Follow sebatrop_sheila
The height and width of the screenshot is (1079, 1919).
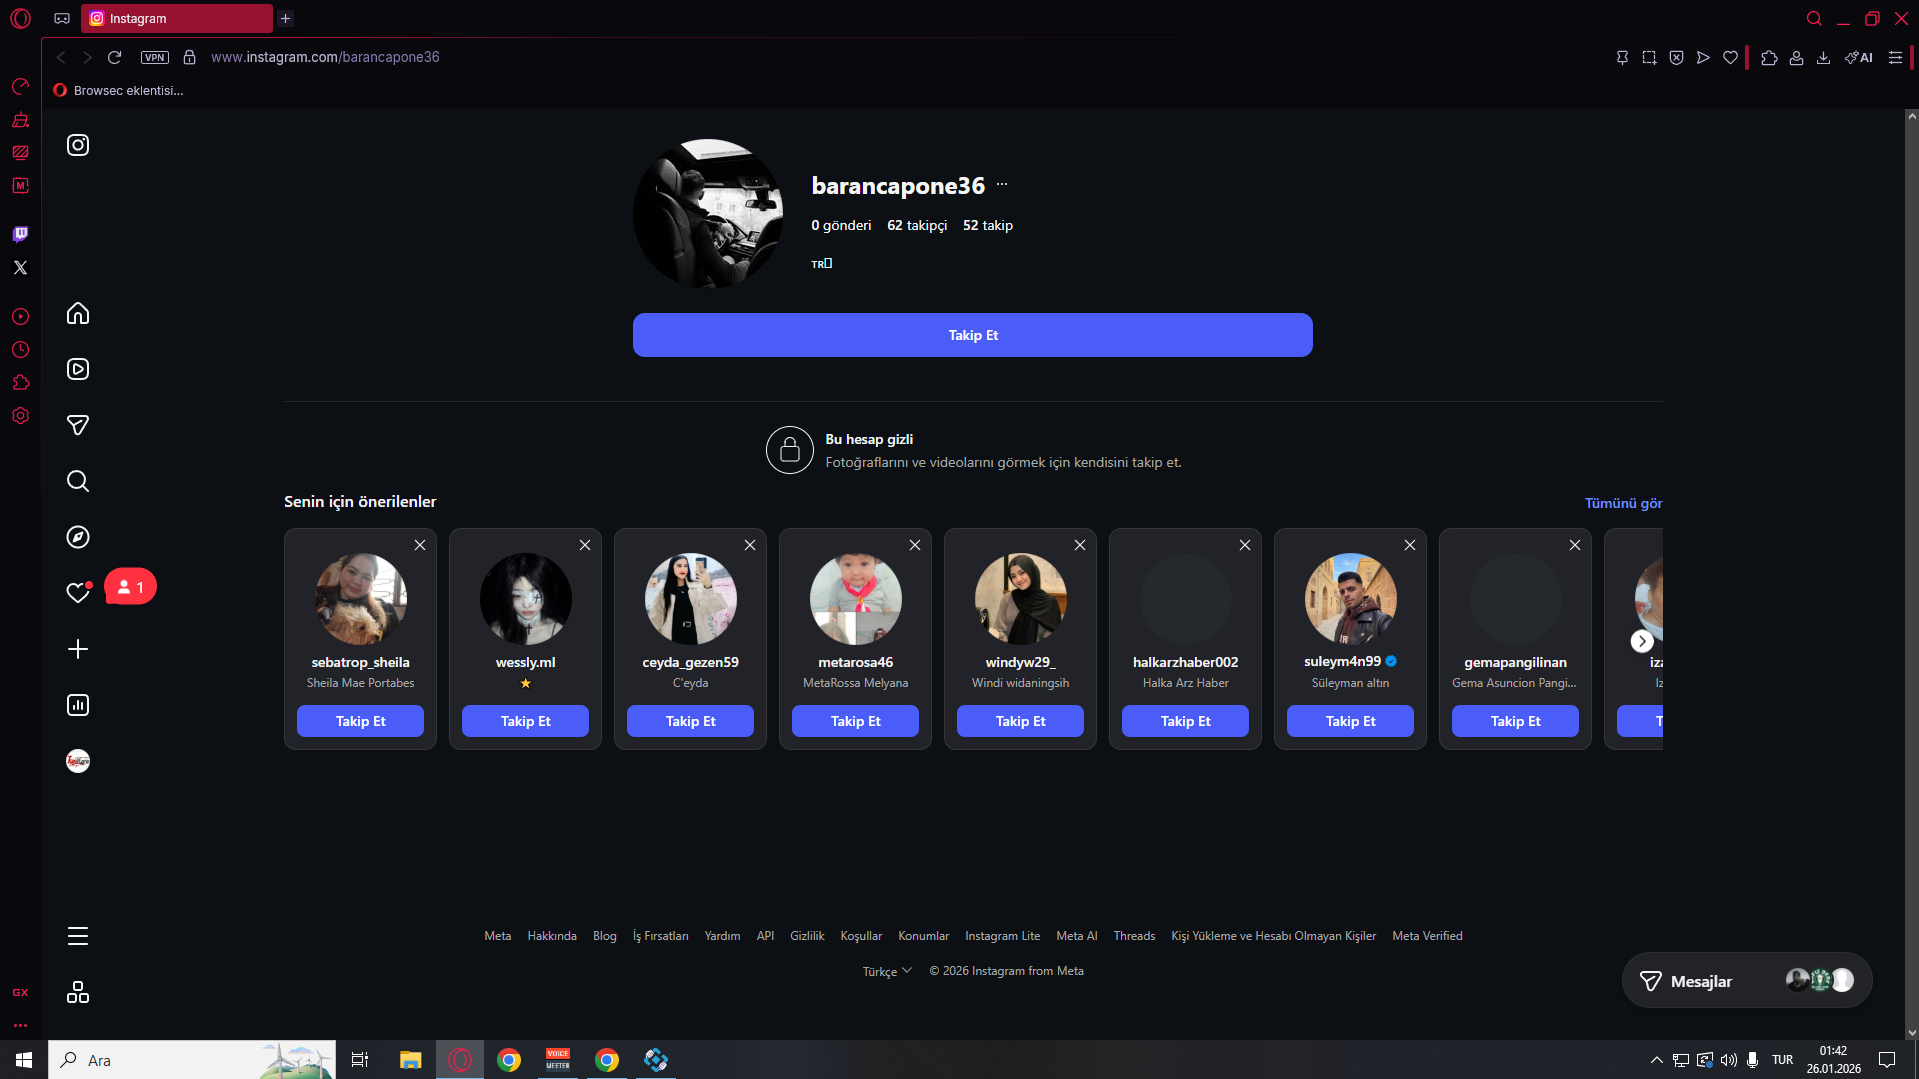(x=360, y=721)
